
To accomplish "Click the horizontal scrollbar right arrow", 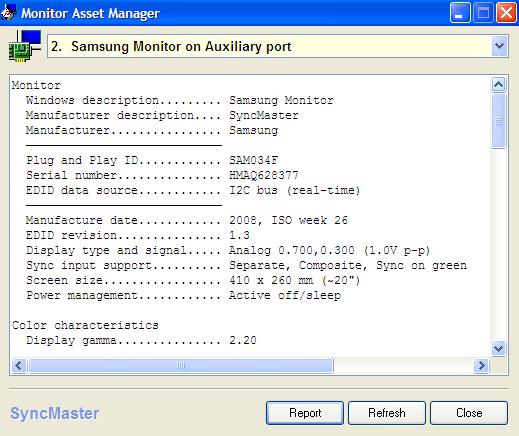I will click(x=481, y=366).
